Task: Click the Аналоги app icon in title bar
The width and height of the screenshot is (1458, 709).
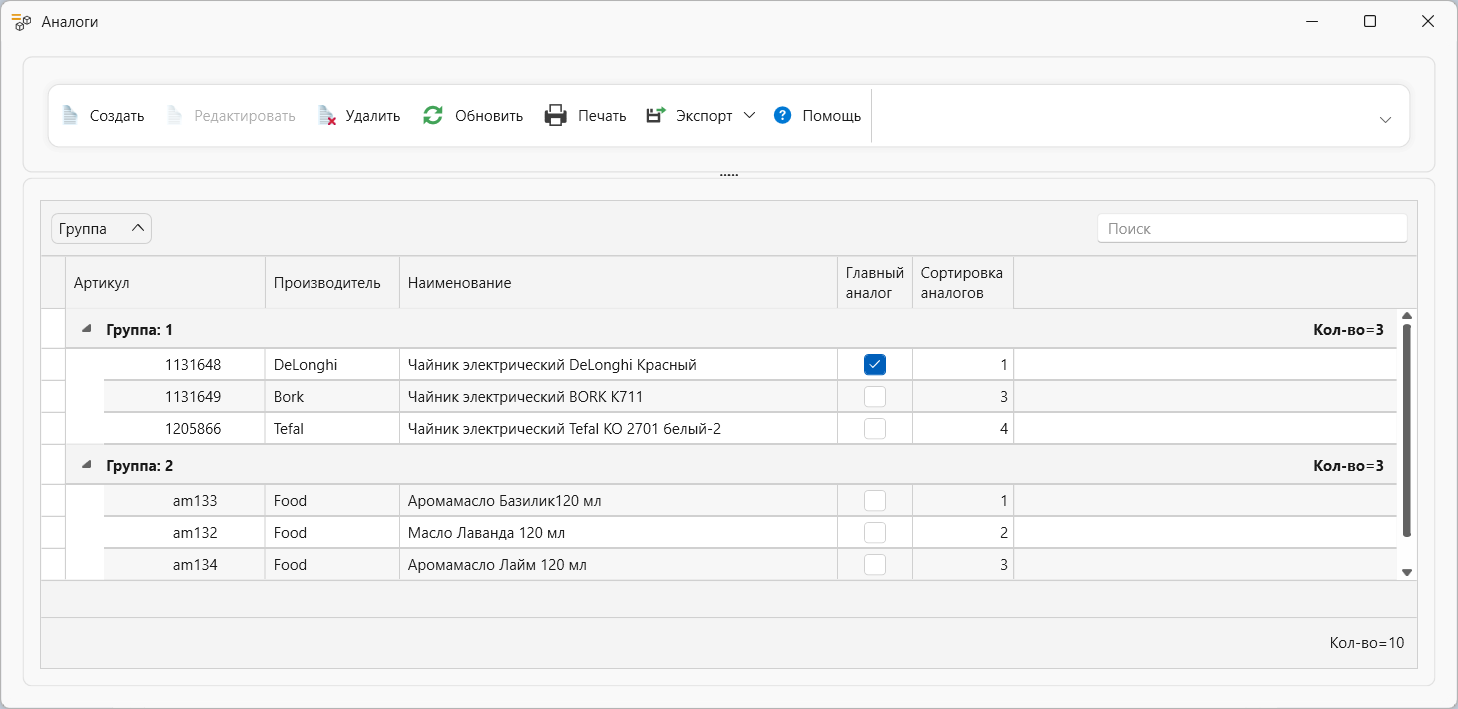Action: (x=21, y=21)
